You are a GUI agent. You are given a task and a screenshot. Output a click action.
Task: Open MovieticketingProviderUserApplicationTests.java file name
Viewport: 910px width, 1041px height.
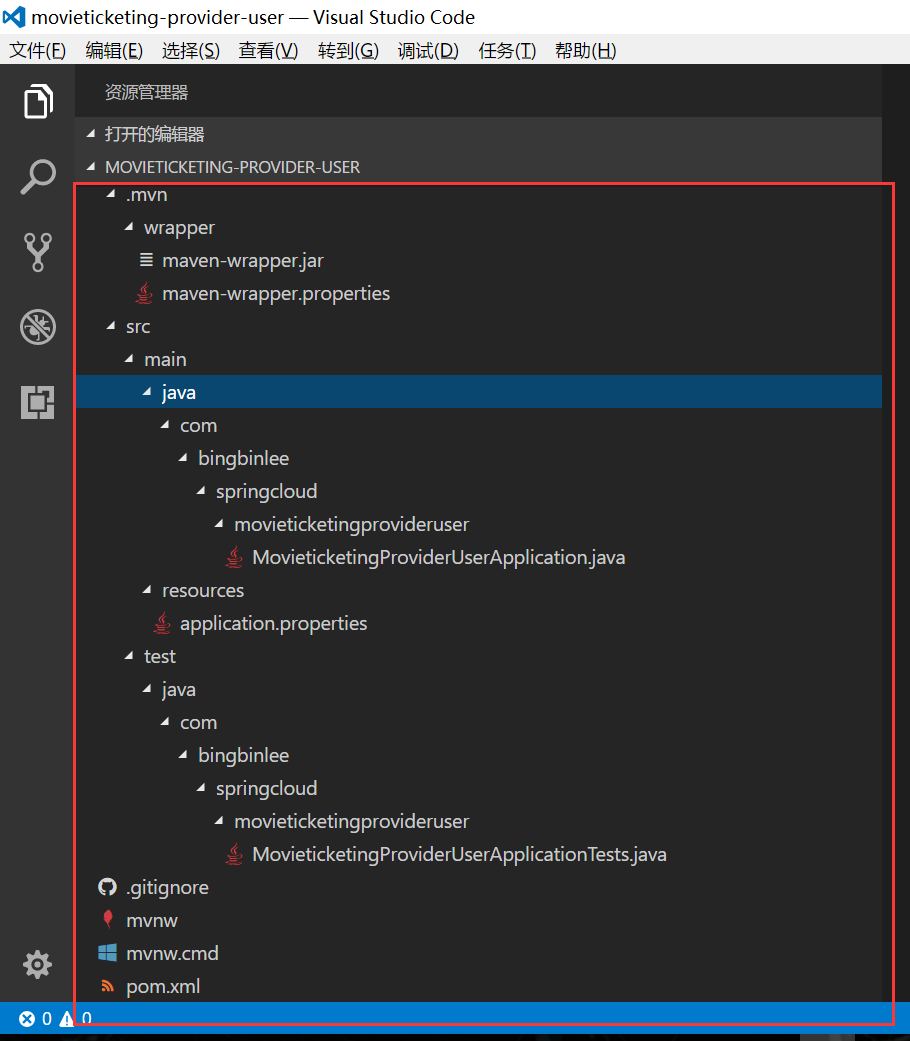[x=459, y=854]
